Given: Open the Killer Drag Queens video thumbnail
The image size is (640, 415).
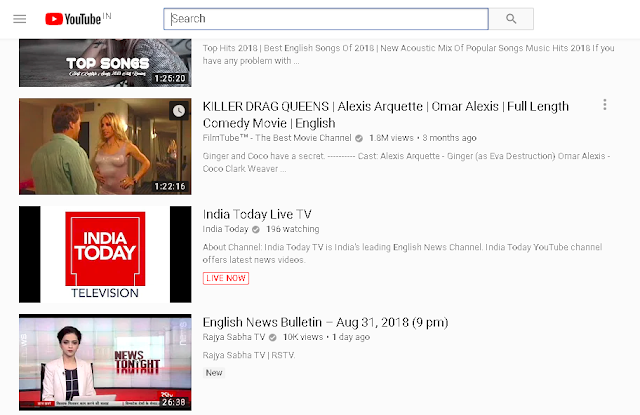Looking at the screenshot, I should [105, 146].
